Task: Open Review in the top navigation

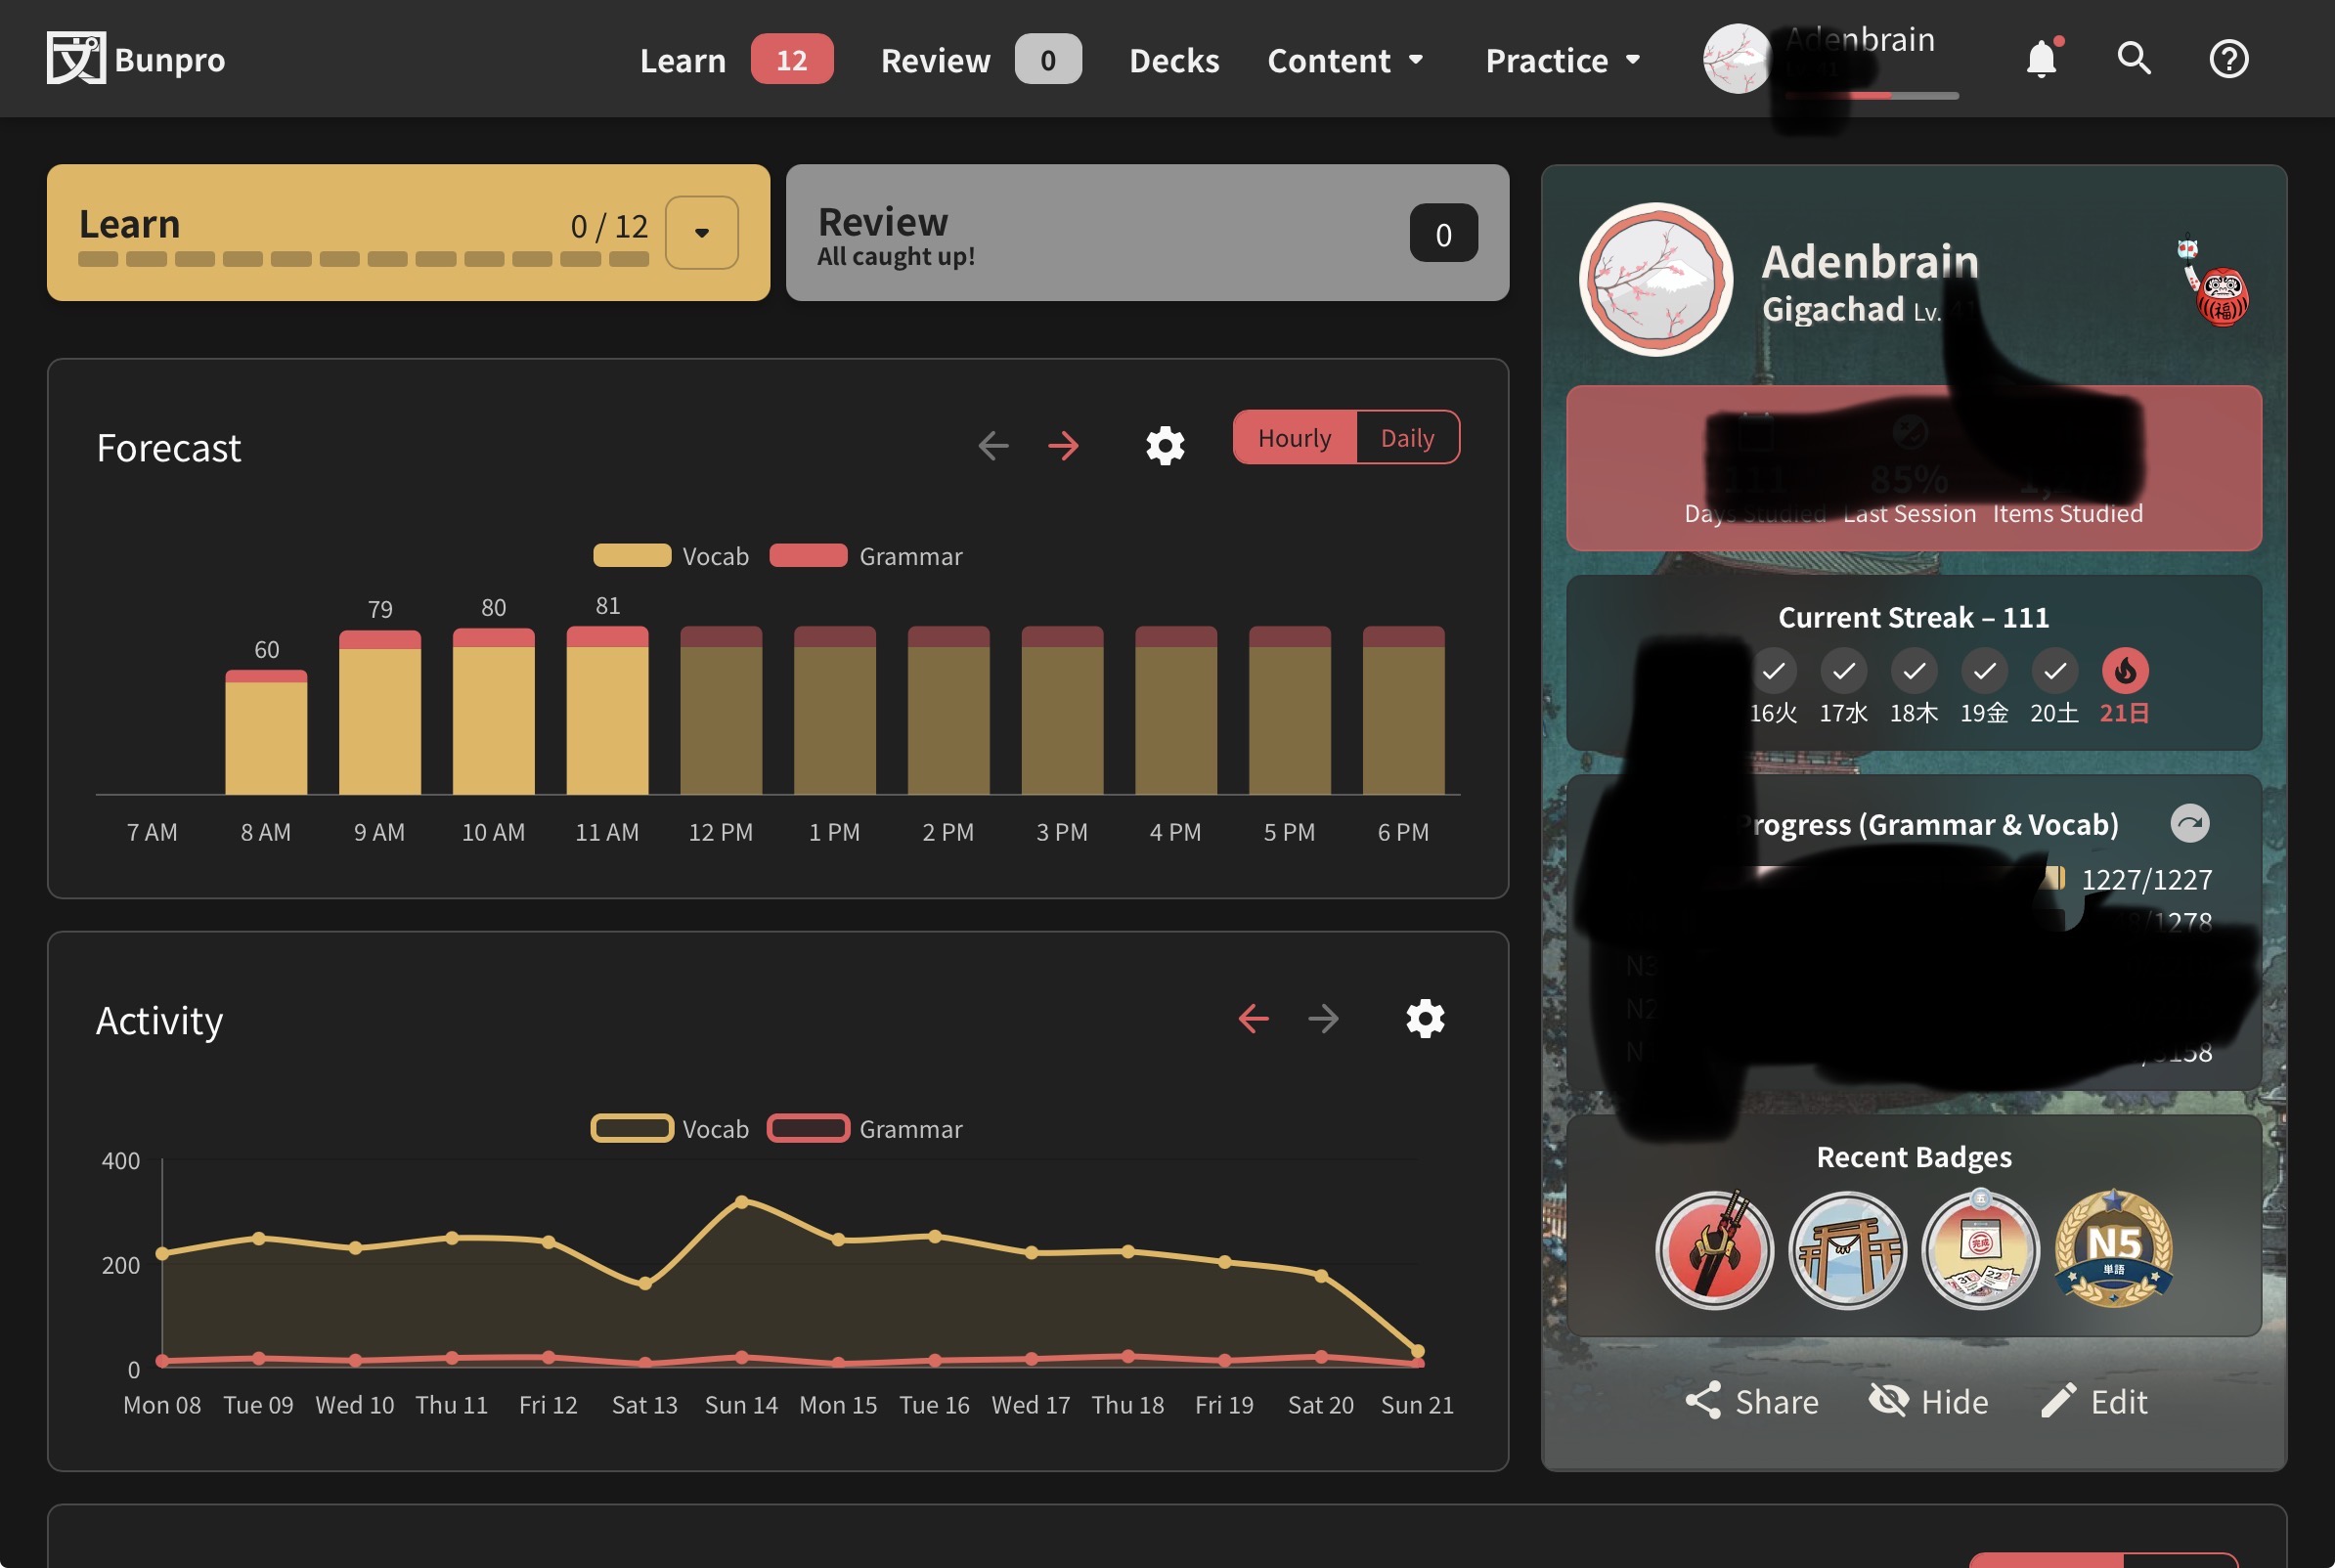Action: [935, 60]
